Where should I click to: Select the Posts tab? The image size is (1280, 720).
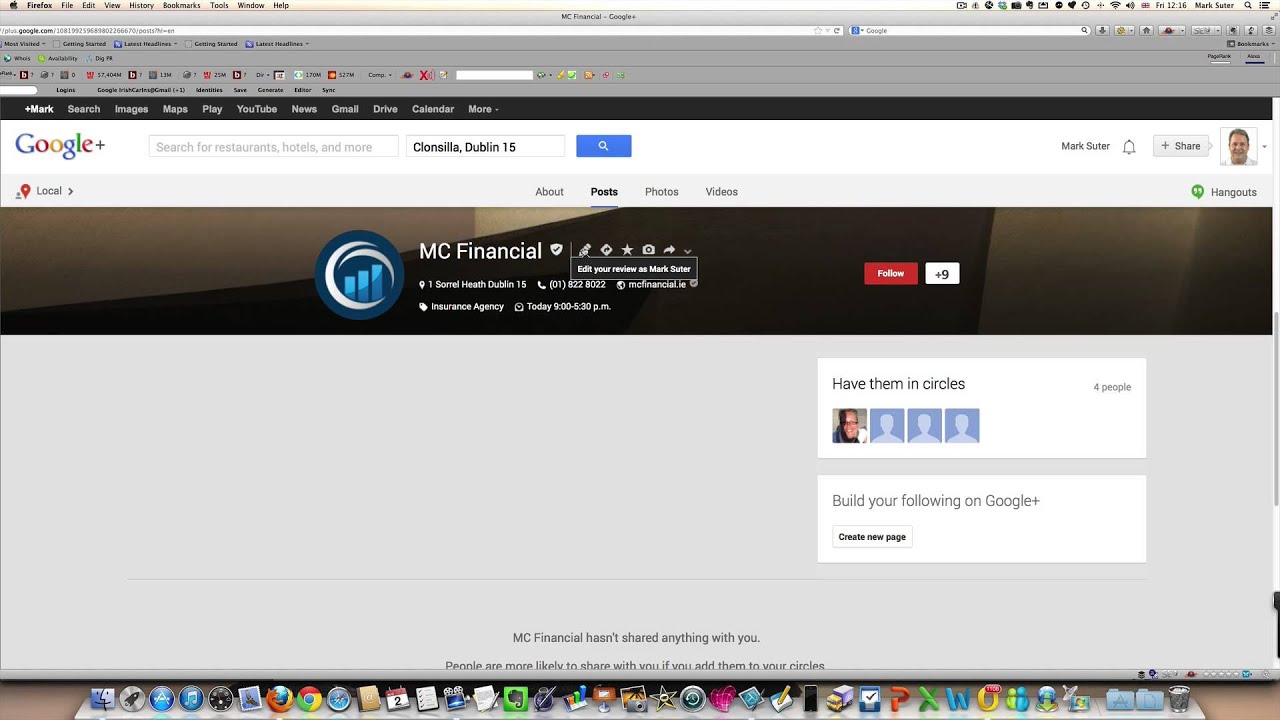coord(604,192)
